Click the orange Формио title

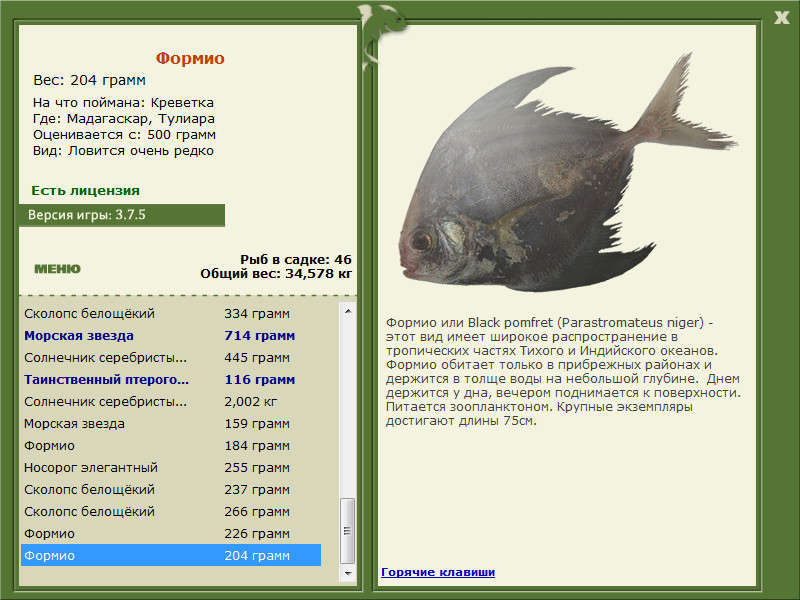tap(190, 58)
